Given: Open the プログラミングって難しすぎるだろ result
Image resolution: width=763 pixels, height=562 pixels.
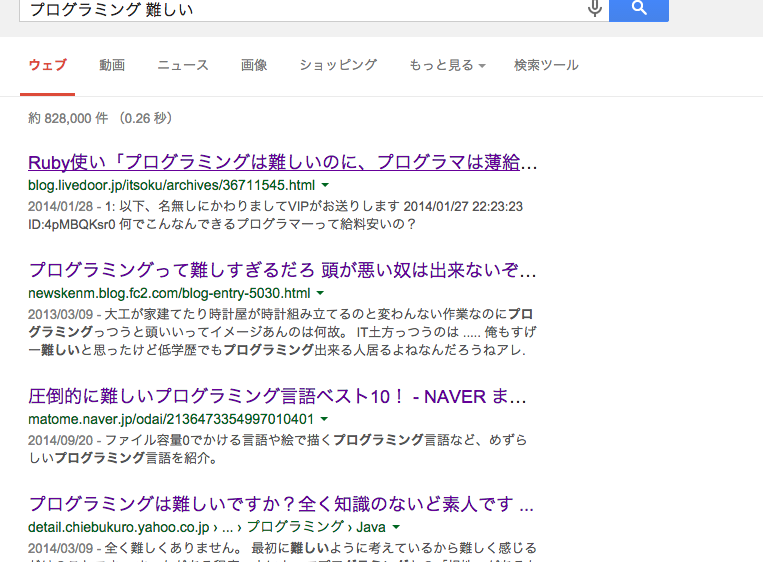Looking at the screenshot, I should 283,270.
